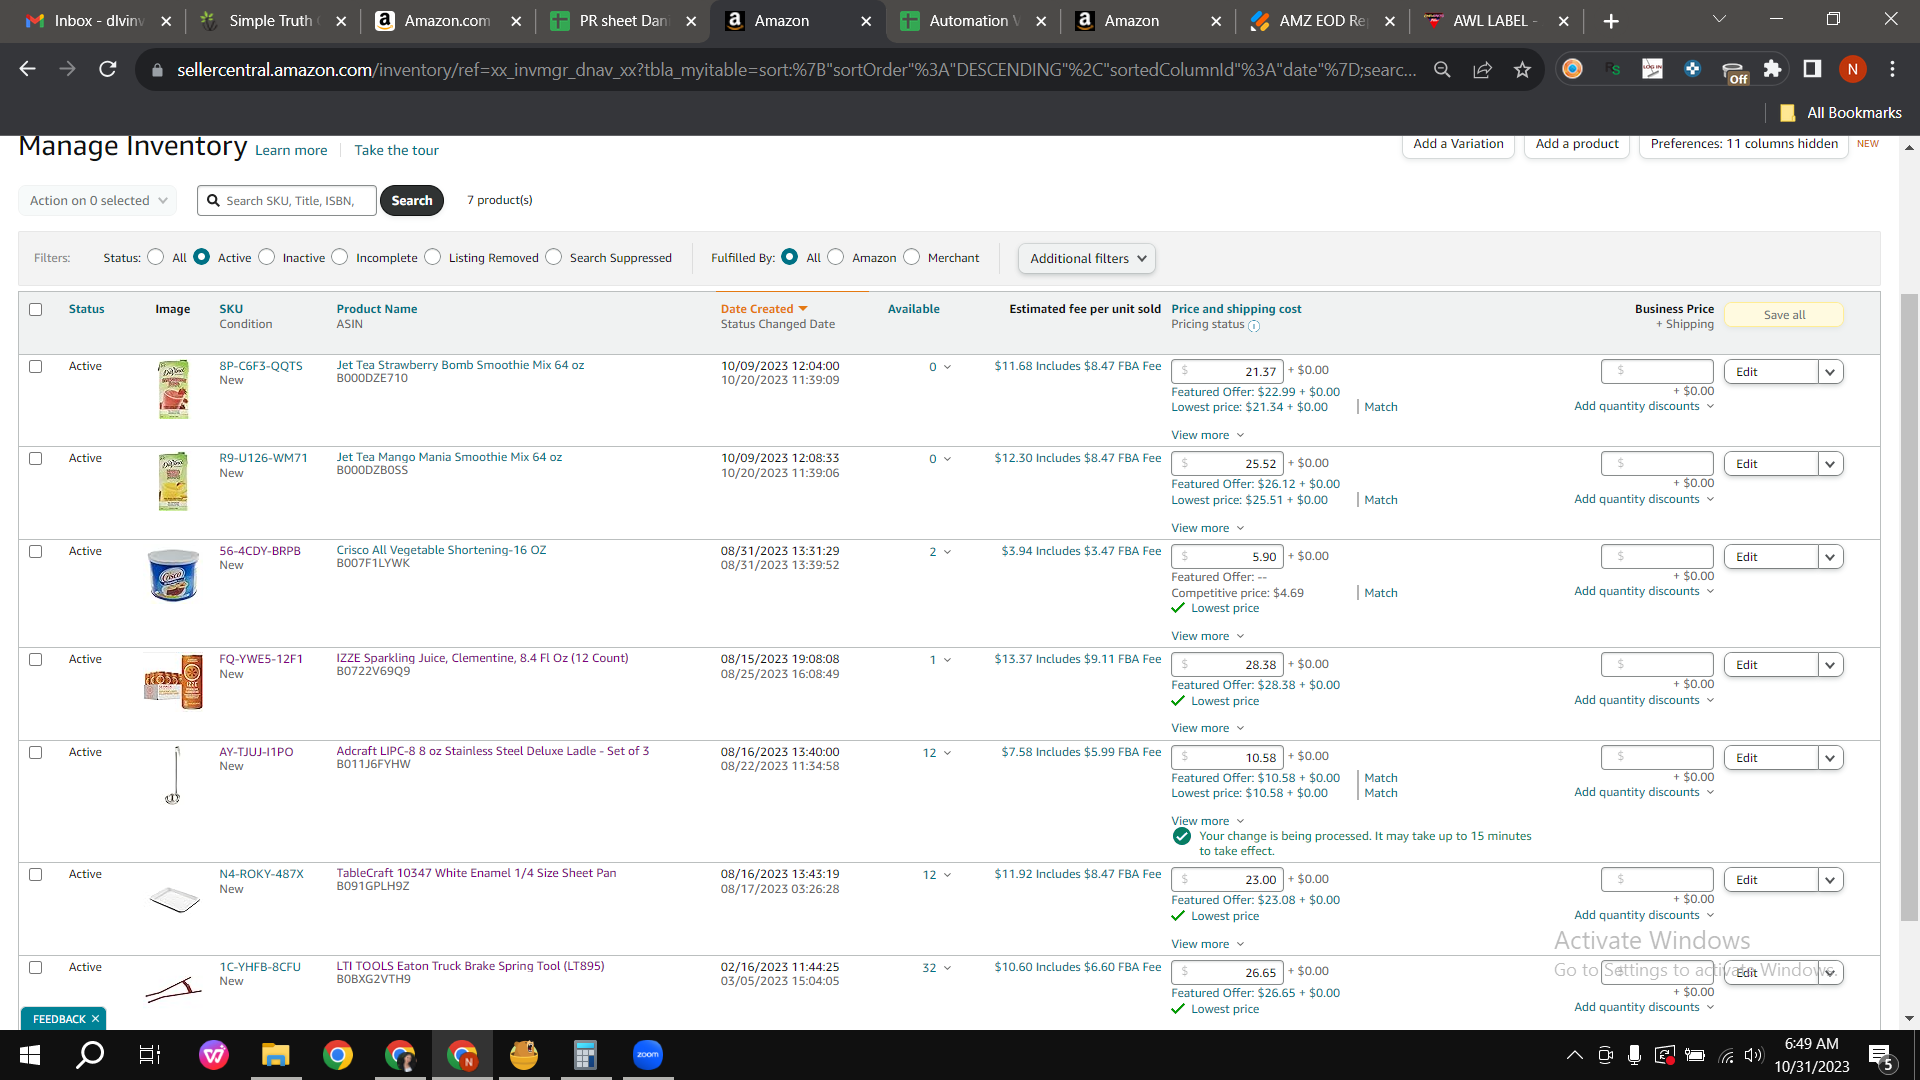Open File Explorer from the taskbar
This screenshot has height=1080, width=1920.
click(x=275, y=1055)
